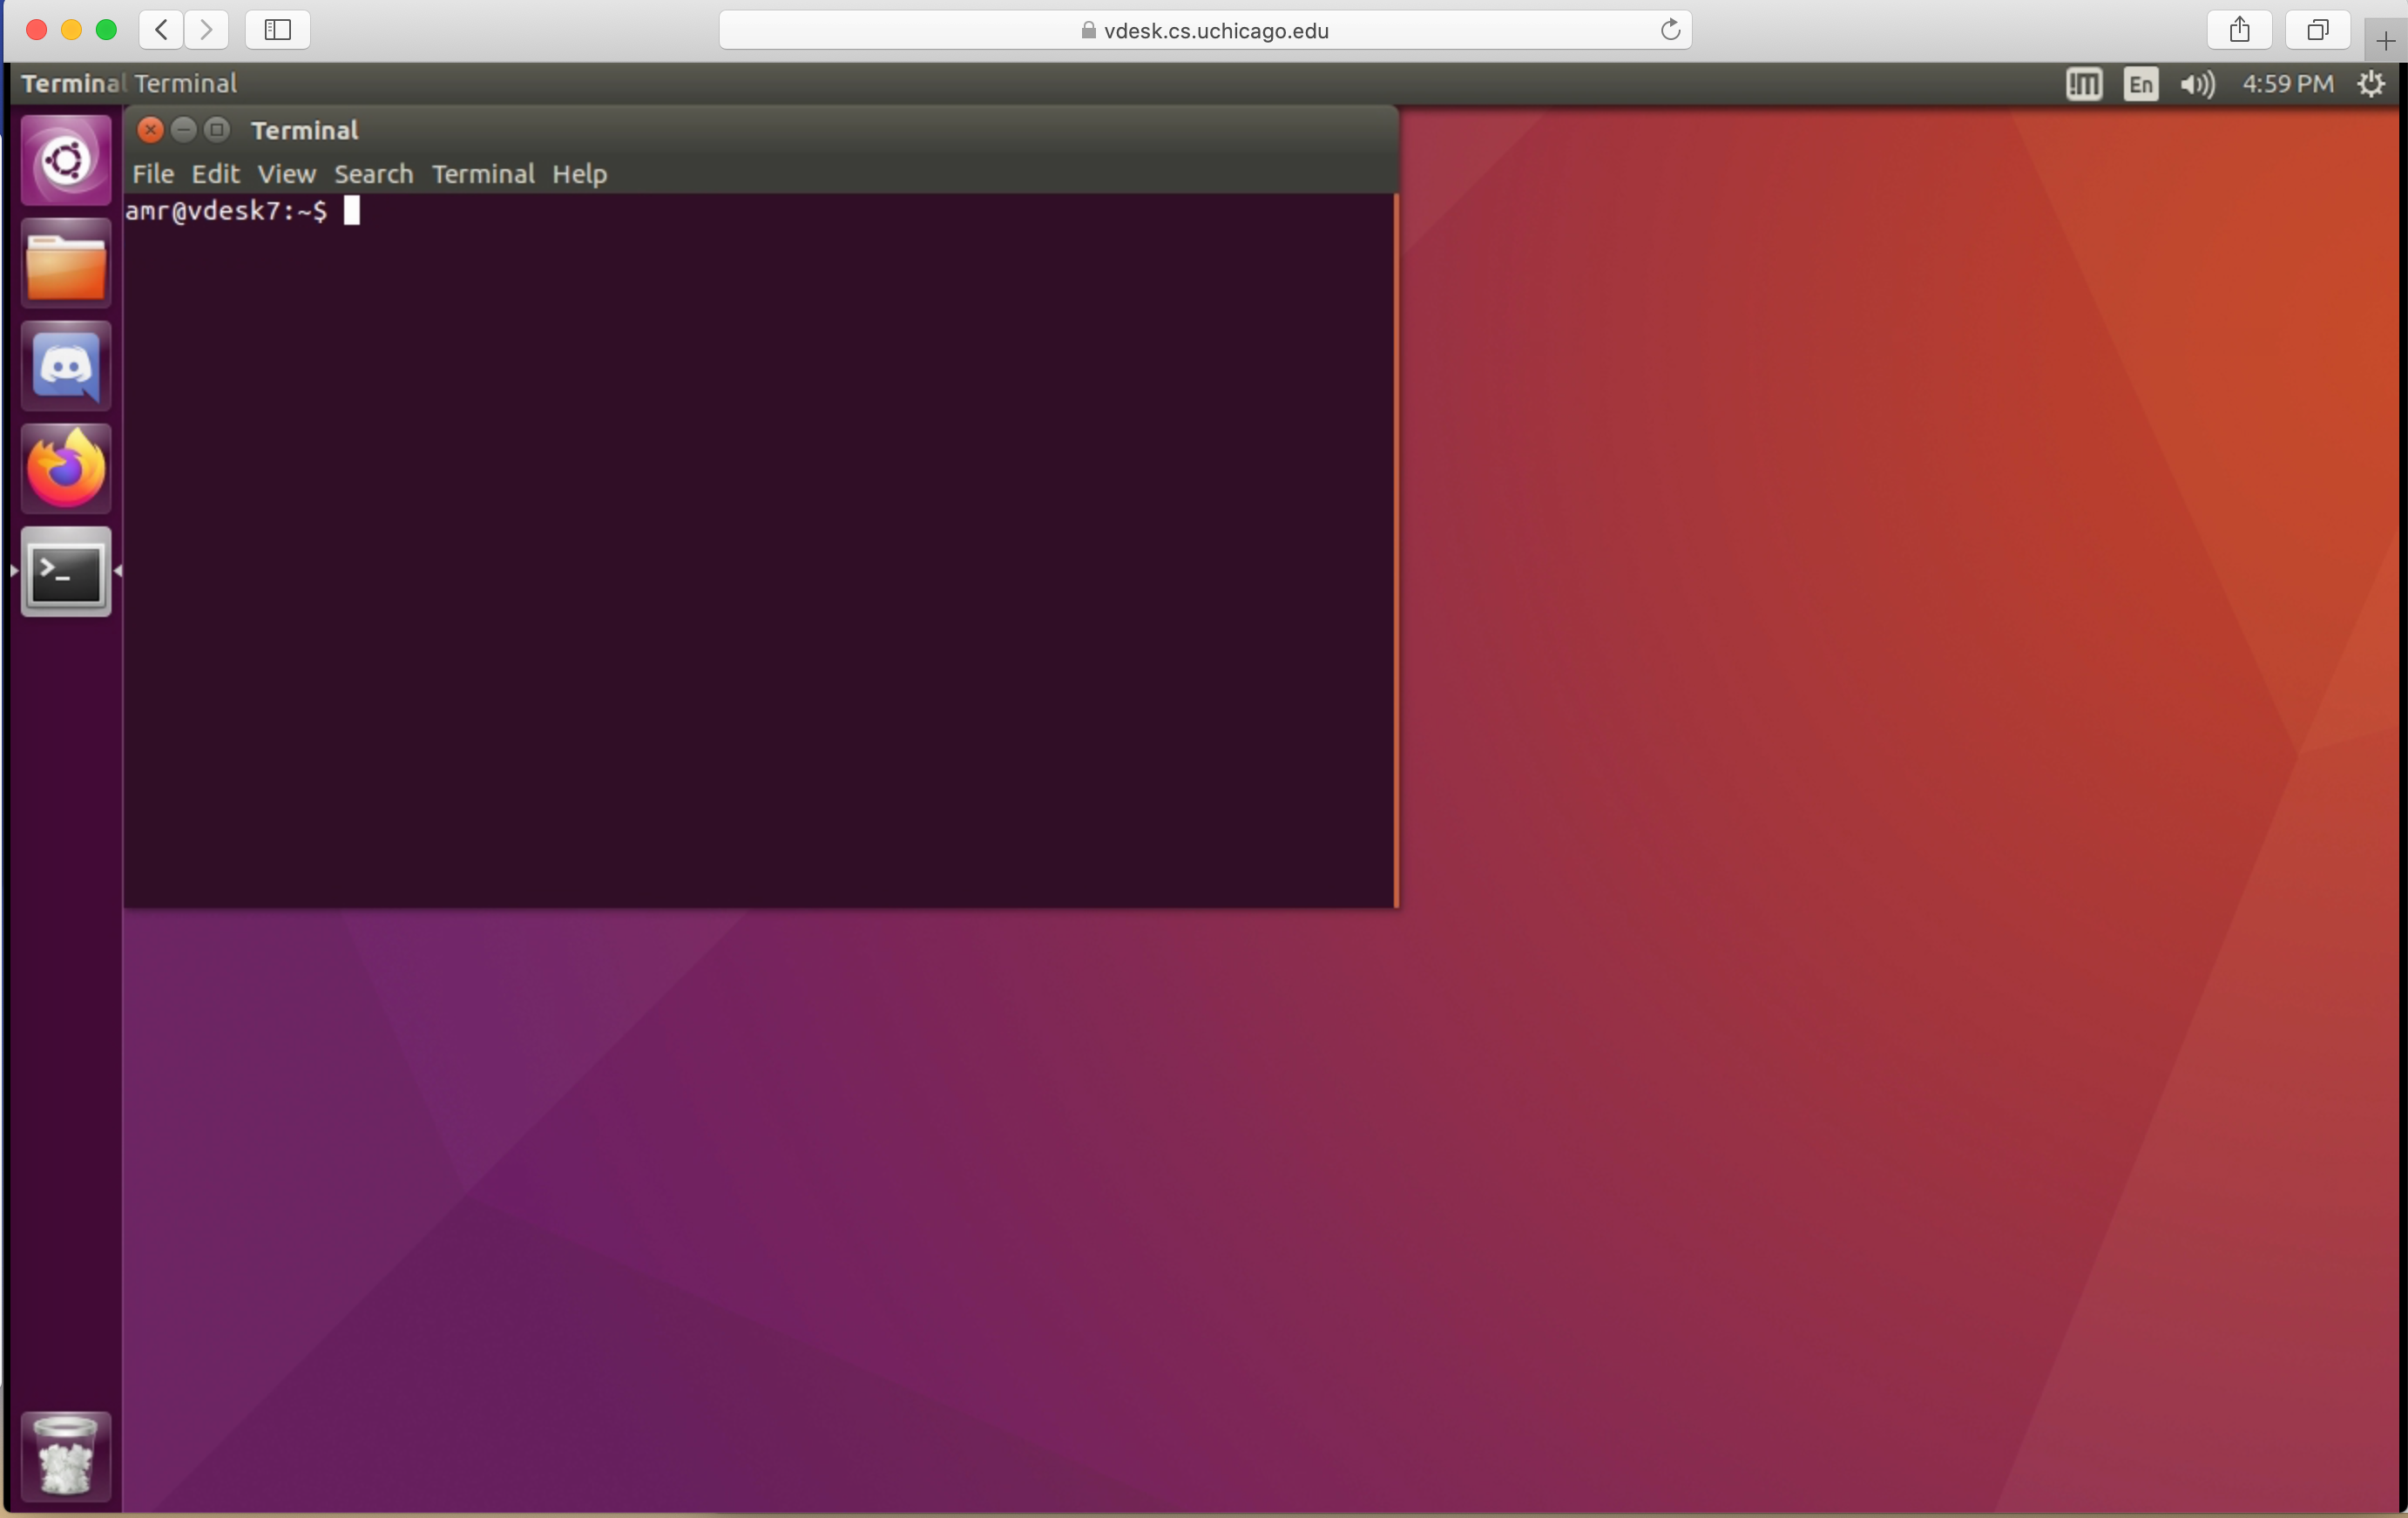
Task: Launch Firefox from the dock
Action: point(66,469)
